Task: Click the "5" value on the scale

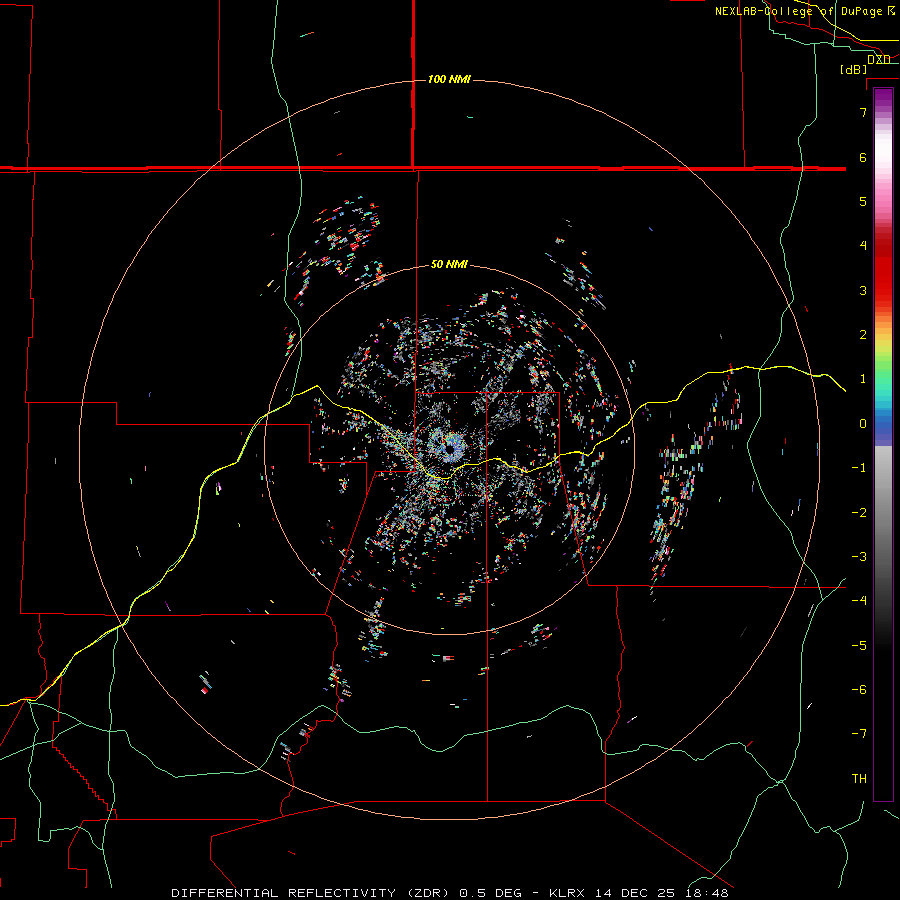Action: click(863, 201)
